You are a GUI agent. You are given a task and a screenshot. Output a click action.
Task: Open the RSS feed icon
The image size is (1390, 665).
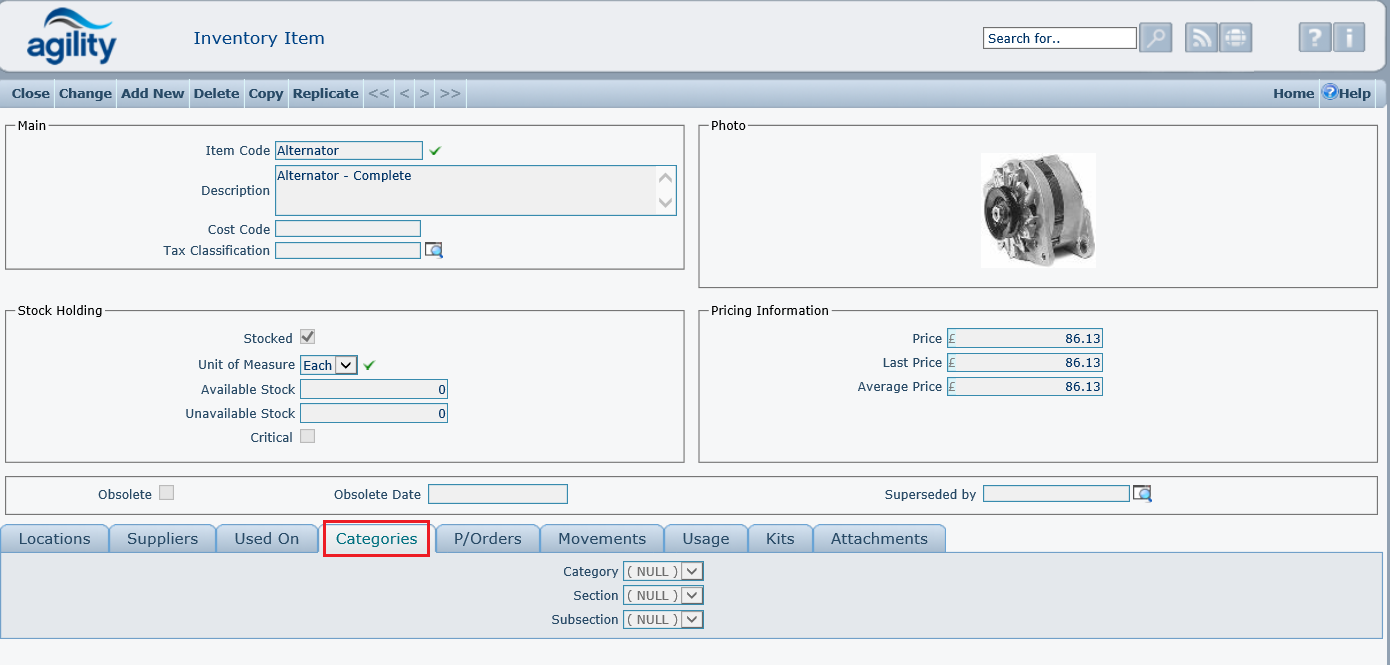[x=1201, y=38]
